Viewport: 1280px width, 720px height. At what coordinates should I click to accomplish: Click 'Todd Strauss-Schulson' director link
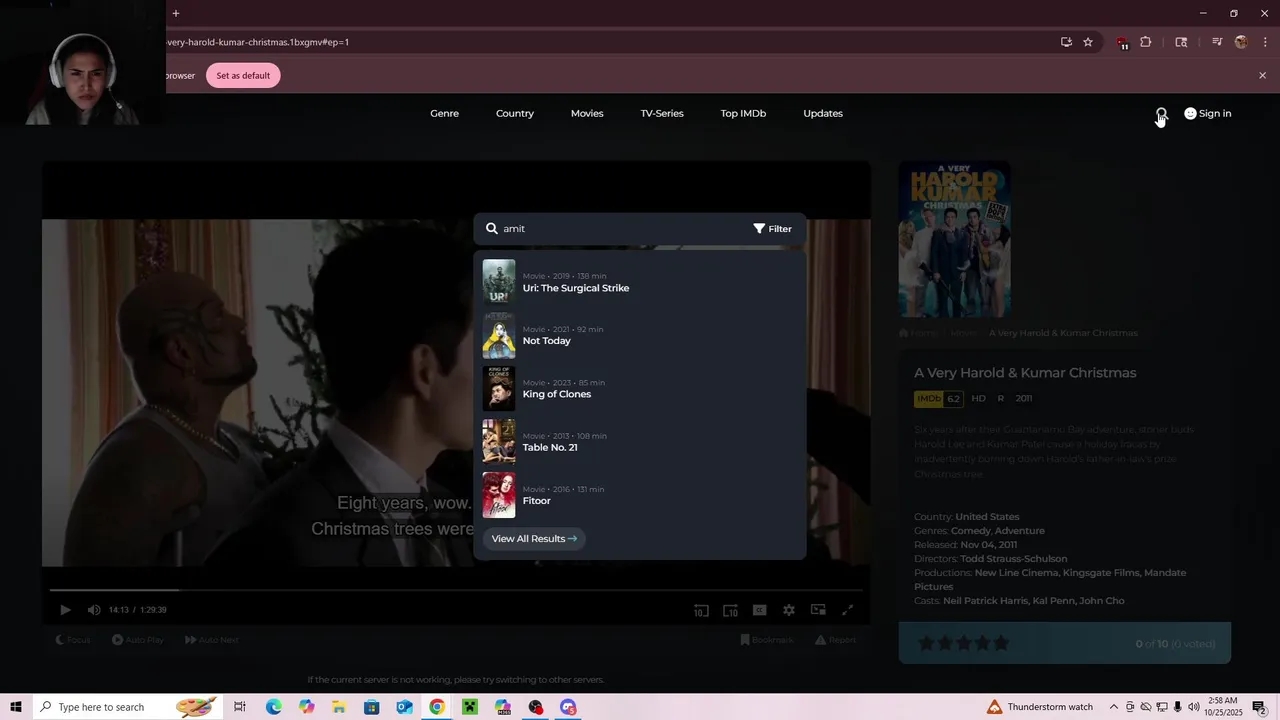[1013, 559]
